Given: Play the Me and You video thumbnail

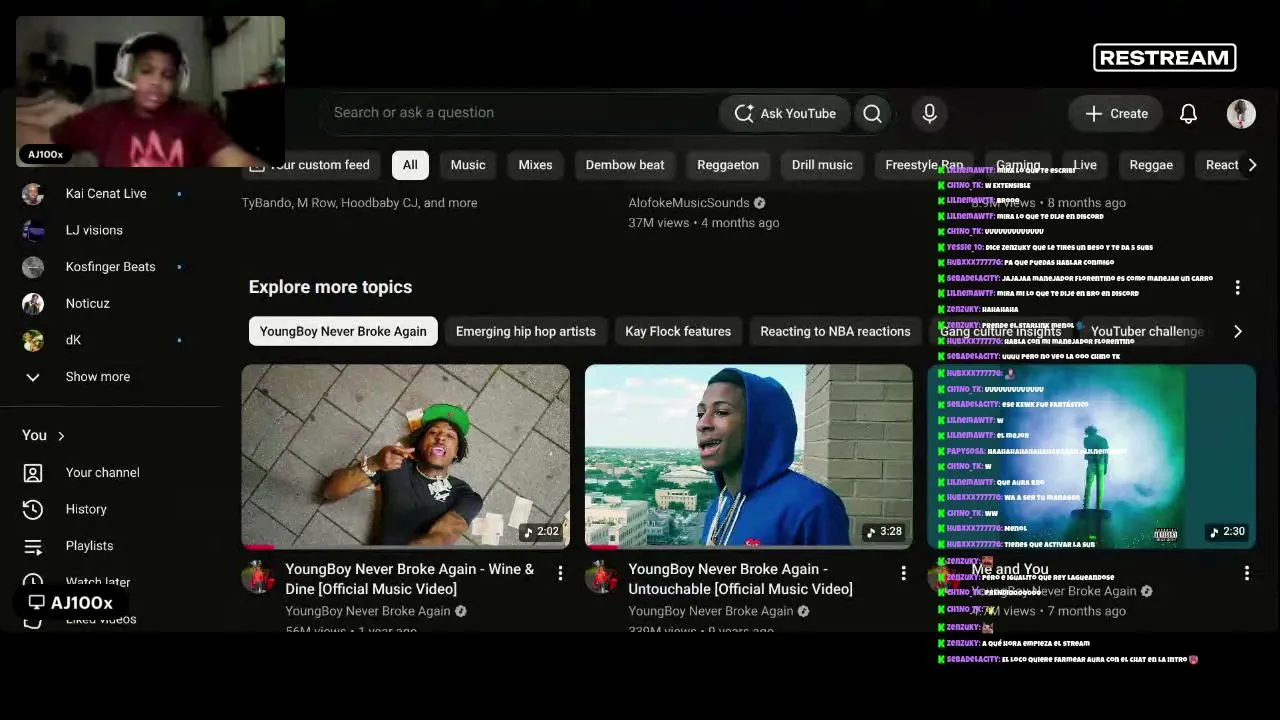Looking at the screenshot, I should tap(1092, 457).
